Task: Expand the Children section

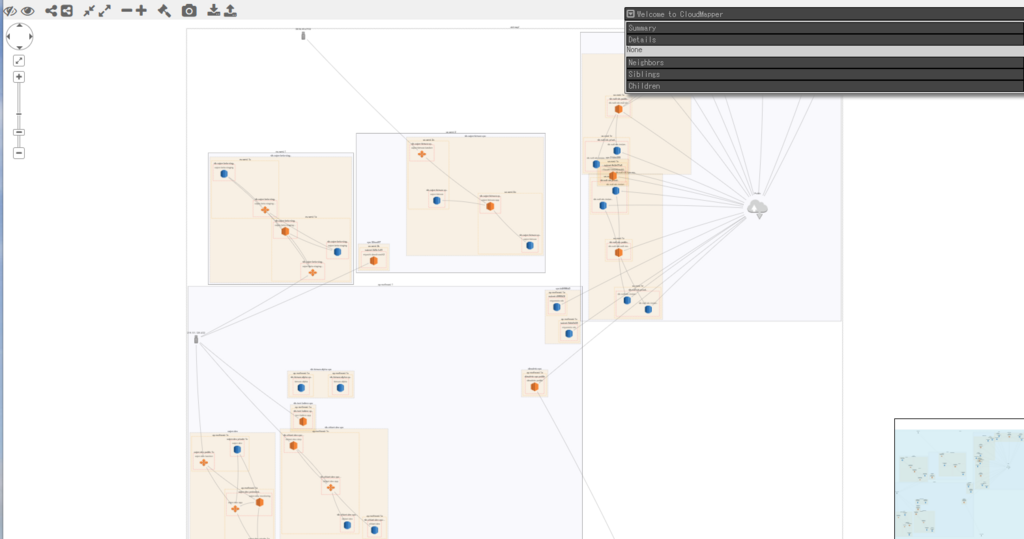Action: (824, 86)
